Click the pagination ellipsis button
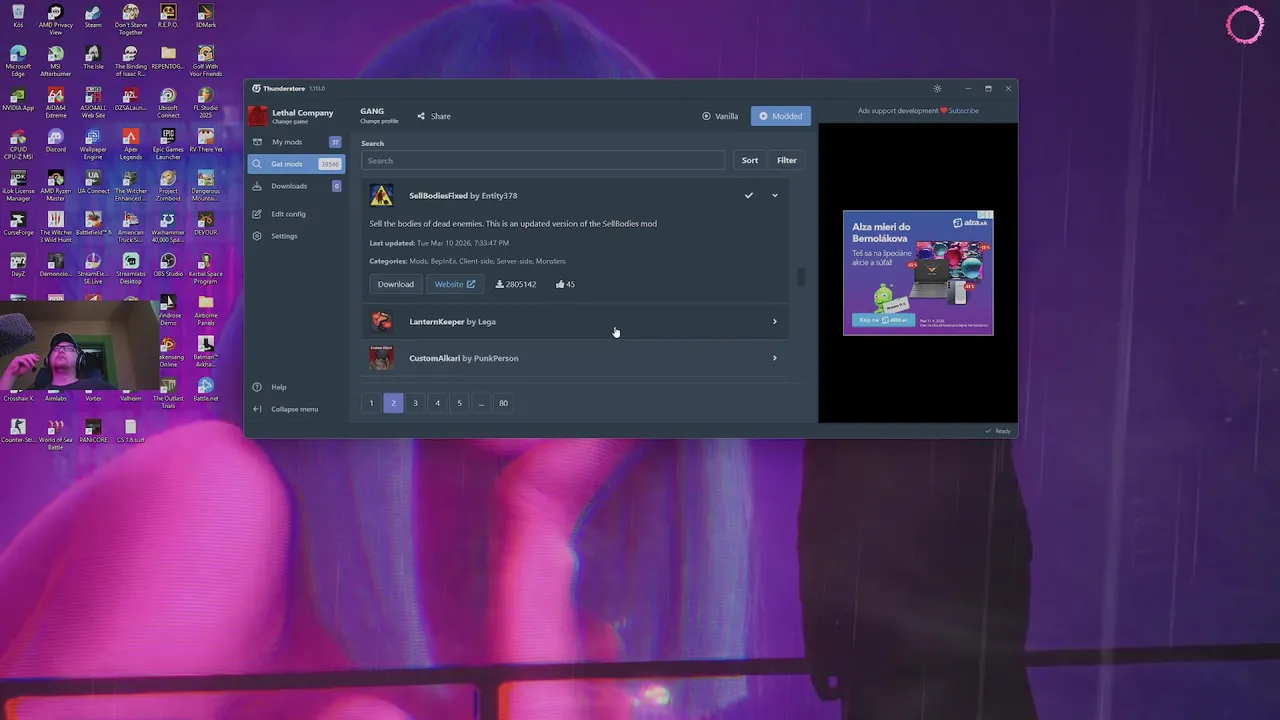 (x=481, y=403)
